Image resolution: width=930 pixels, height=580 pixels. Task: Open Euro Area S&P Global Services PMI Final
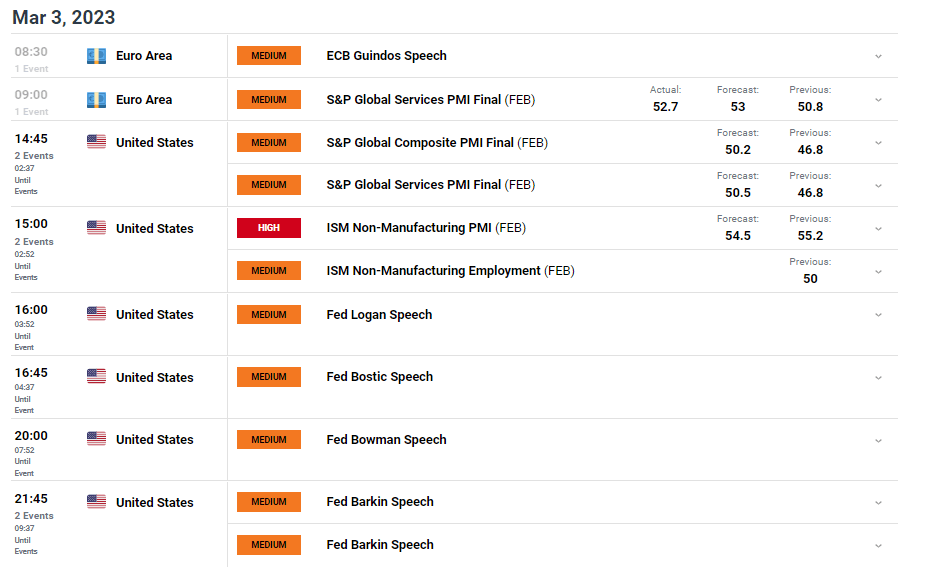point(431,100)
